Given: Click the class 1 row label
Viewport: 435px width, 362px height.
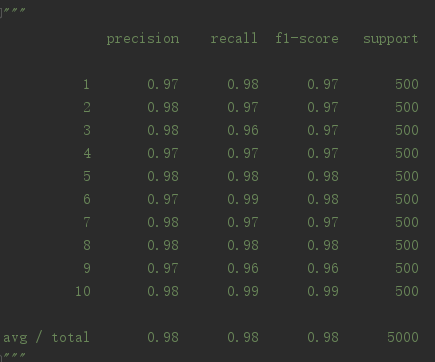Looking at the screenshot, I should 86,84.
